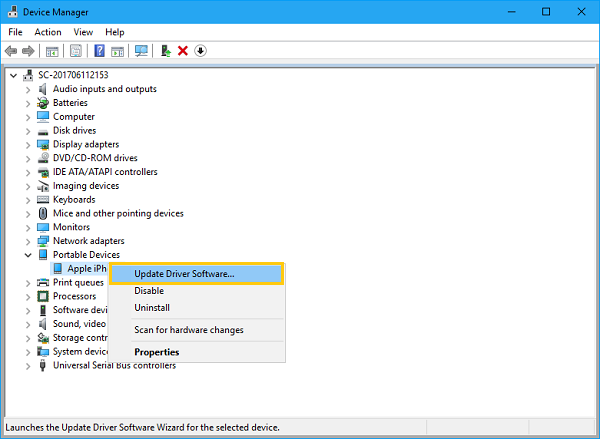Collapse the SC-201706112153 root node
The height and width of the screenshot is (439, 600).
[13, 75]
